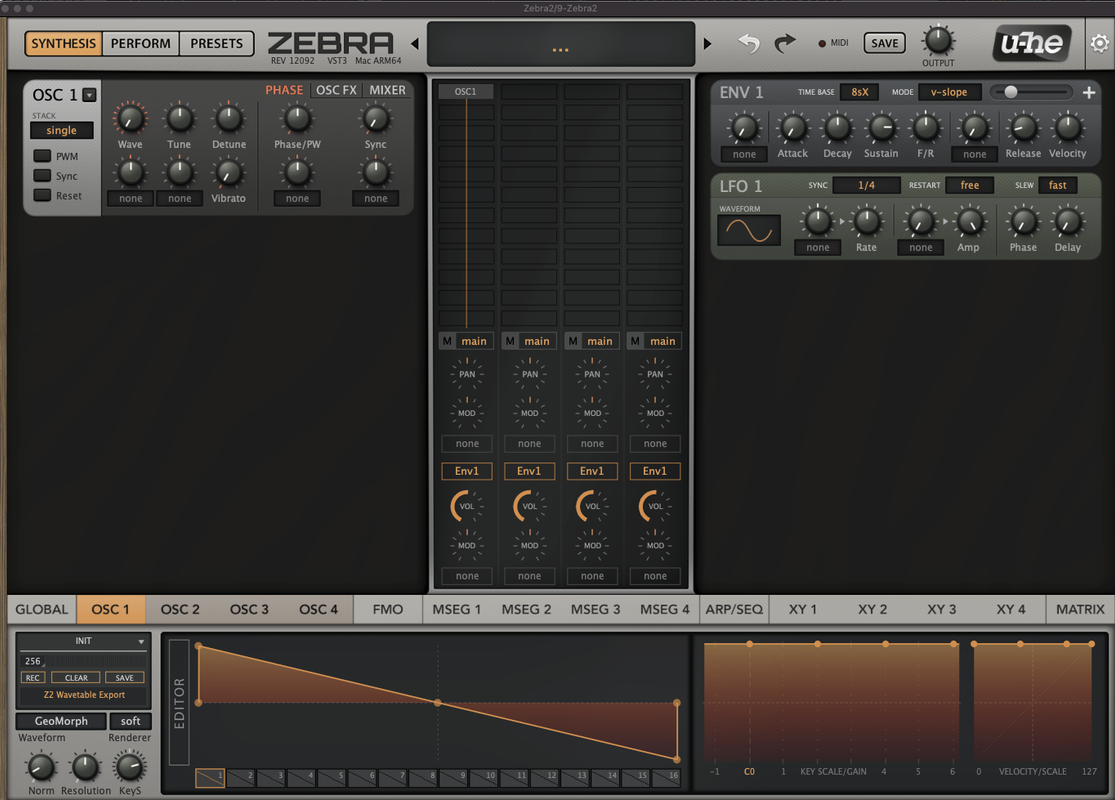This screenshot has width=1115, height=800.
Task: Click the MIDI indicator light
Action: [x=822, y=43]
